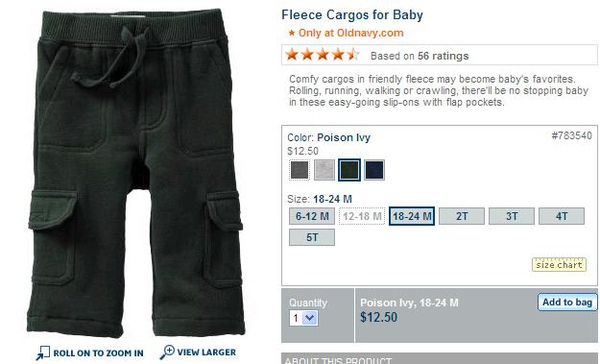Click the orange star beside Only at Oldnavy.com
This screenshot has height=364, width=600.
coord(292,33)
